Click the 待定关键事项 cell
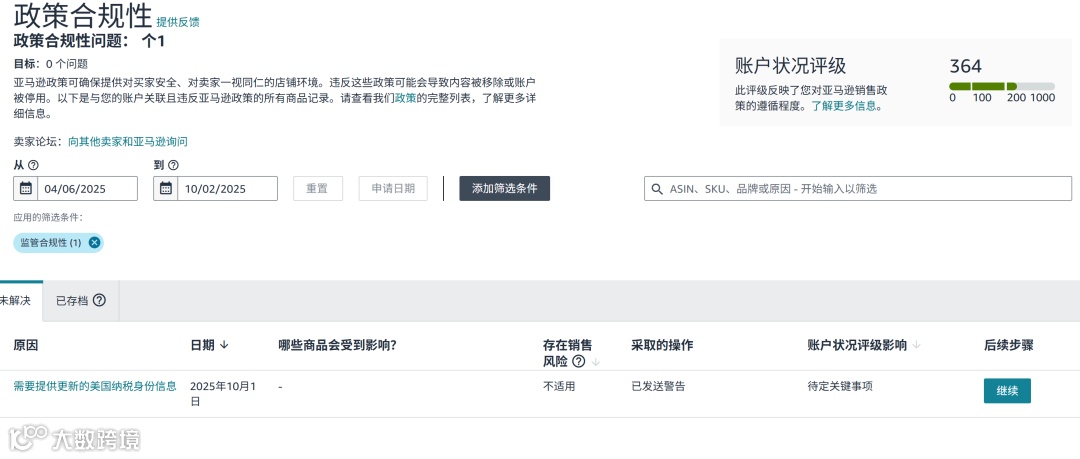Image resolution: width=1080 pixels, height=459 pixels. point(840,386)
